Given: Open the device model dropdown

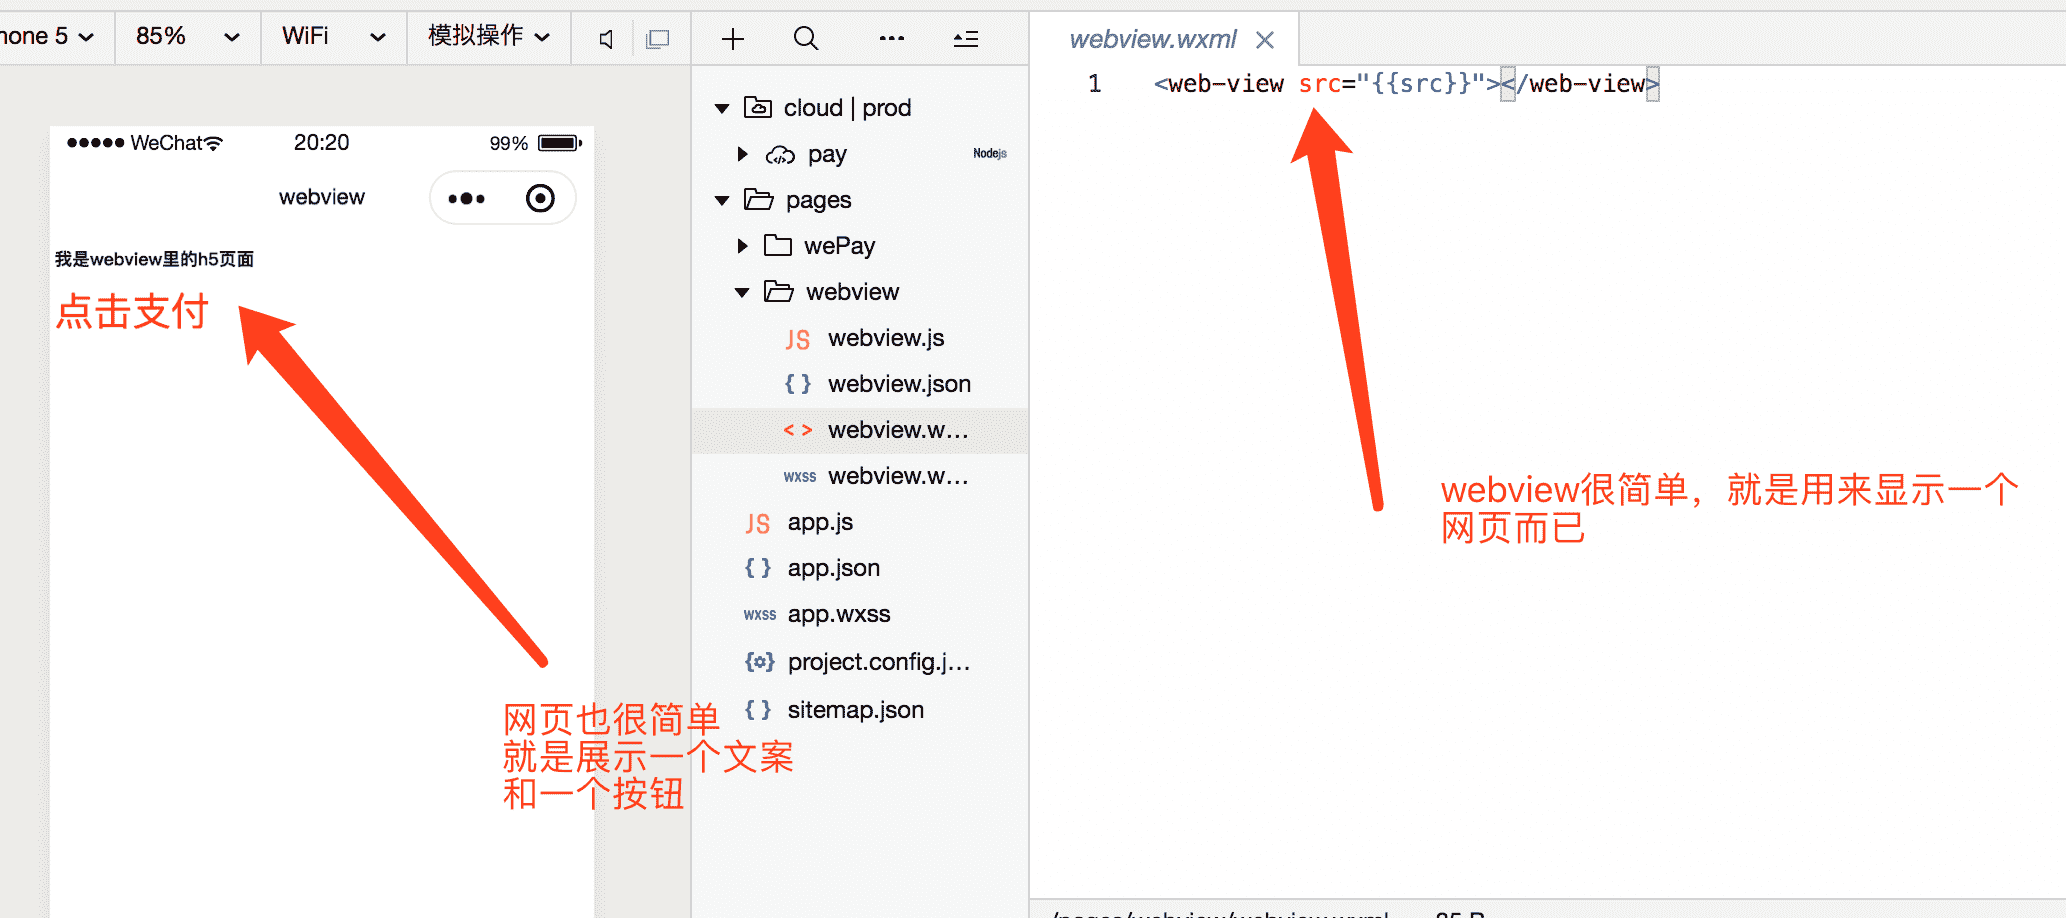Looking at the screenshot, I should [48, 37].
